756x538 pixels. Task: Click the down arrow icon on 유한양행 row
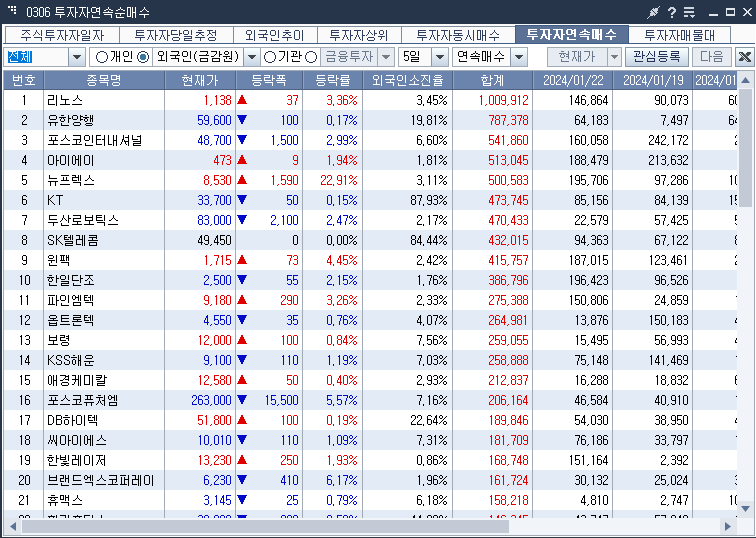[242, 120]
